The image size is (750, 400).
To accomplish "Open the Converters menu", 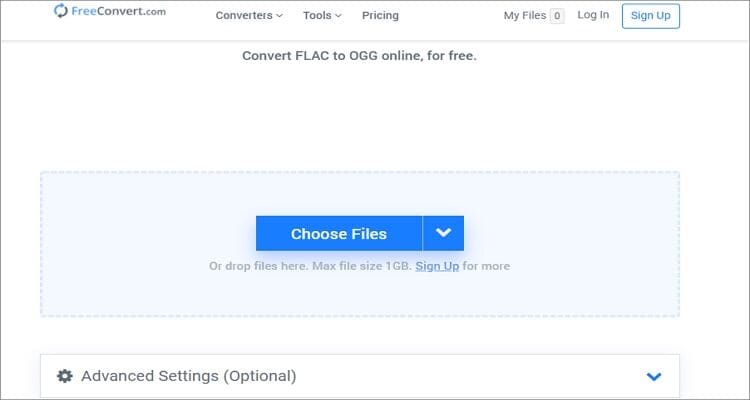I will (x=244, y=15).
